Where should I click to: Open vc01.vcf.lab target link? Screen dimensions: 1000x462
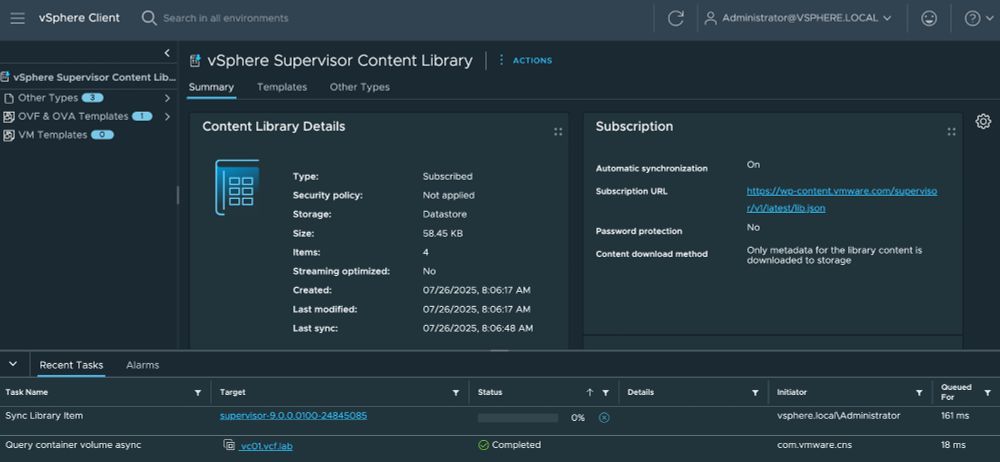(267, 446)
